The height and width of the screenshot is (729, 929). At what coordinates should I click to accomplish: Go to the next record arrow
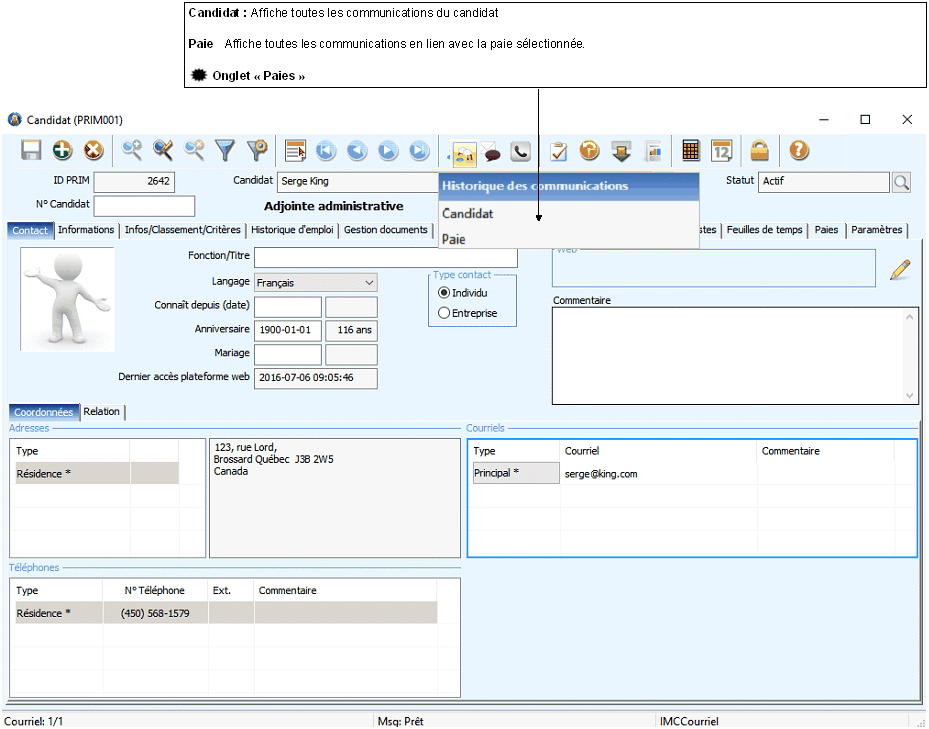click(x=388, y=151)
